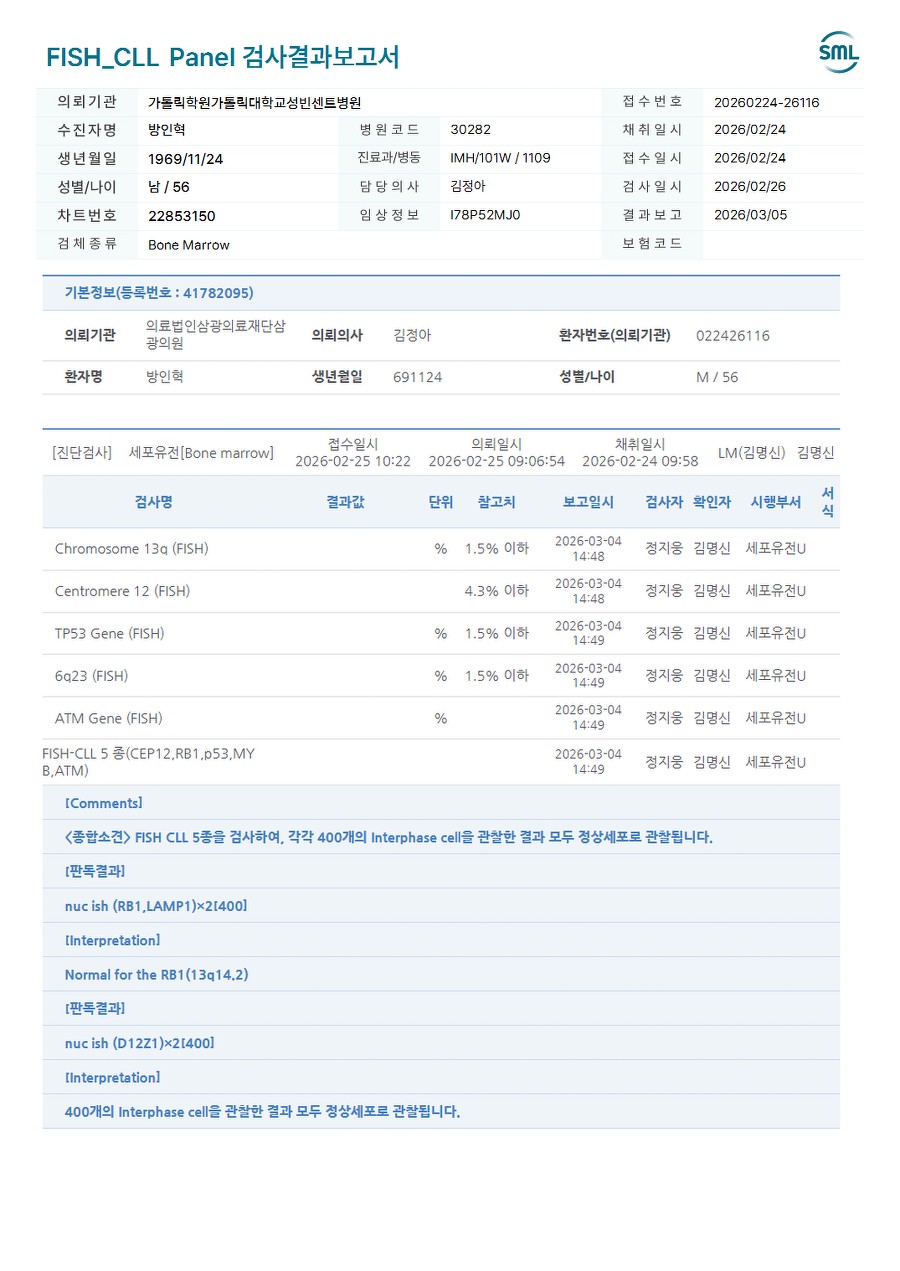The height and width of the screenshot is (1271, 900).
Task: Select reference value 1.5% 이하 in TP53 row
Action: click(x=497, y=633)
